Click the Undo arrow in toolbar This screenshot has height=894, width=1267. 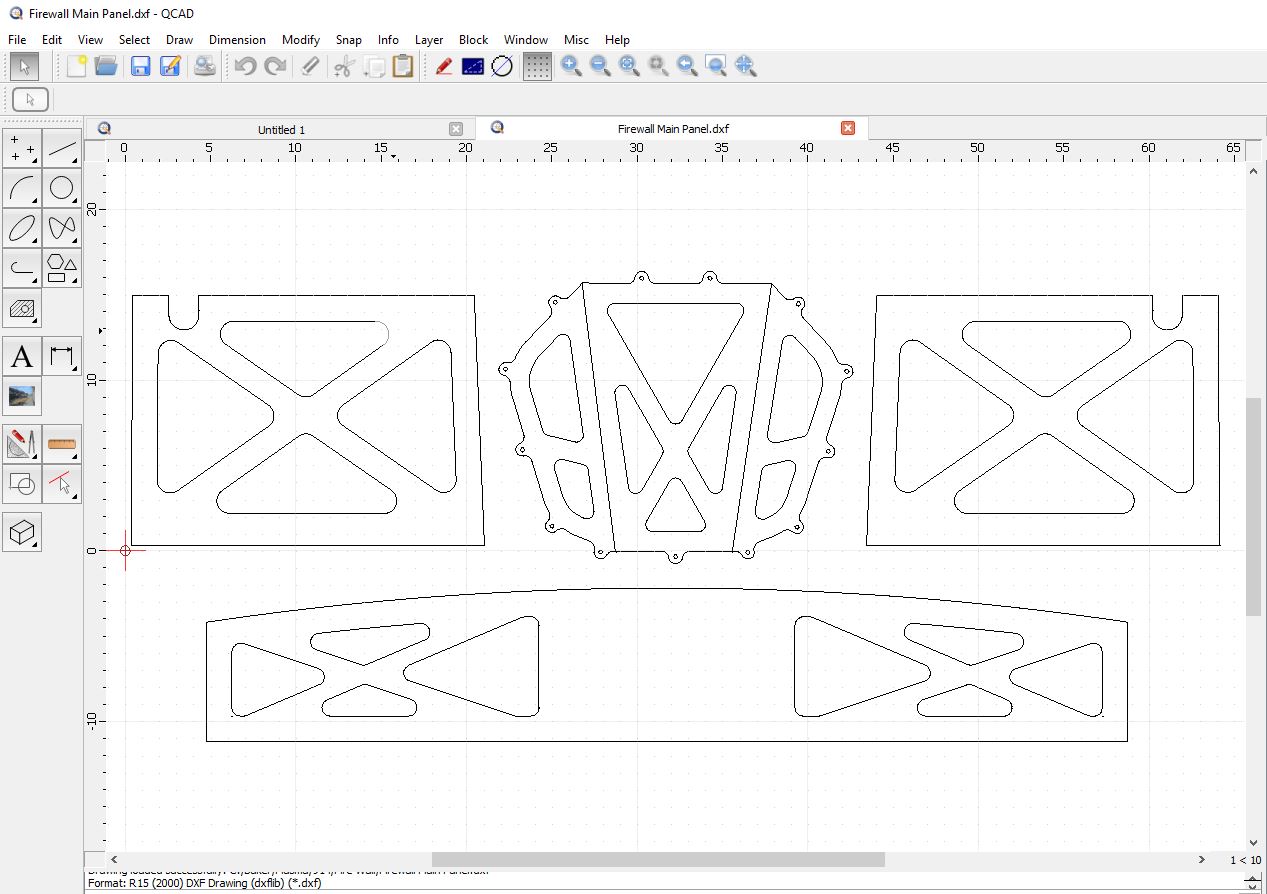coord(245,66)
